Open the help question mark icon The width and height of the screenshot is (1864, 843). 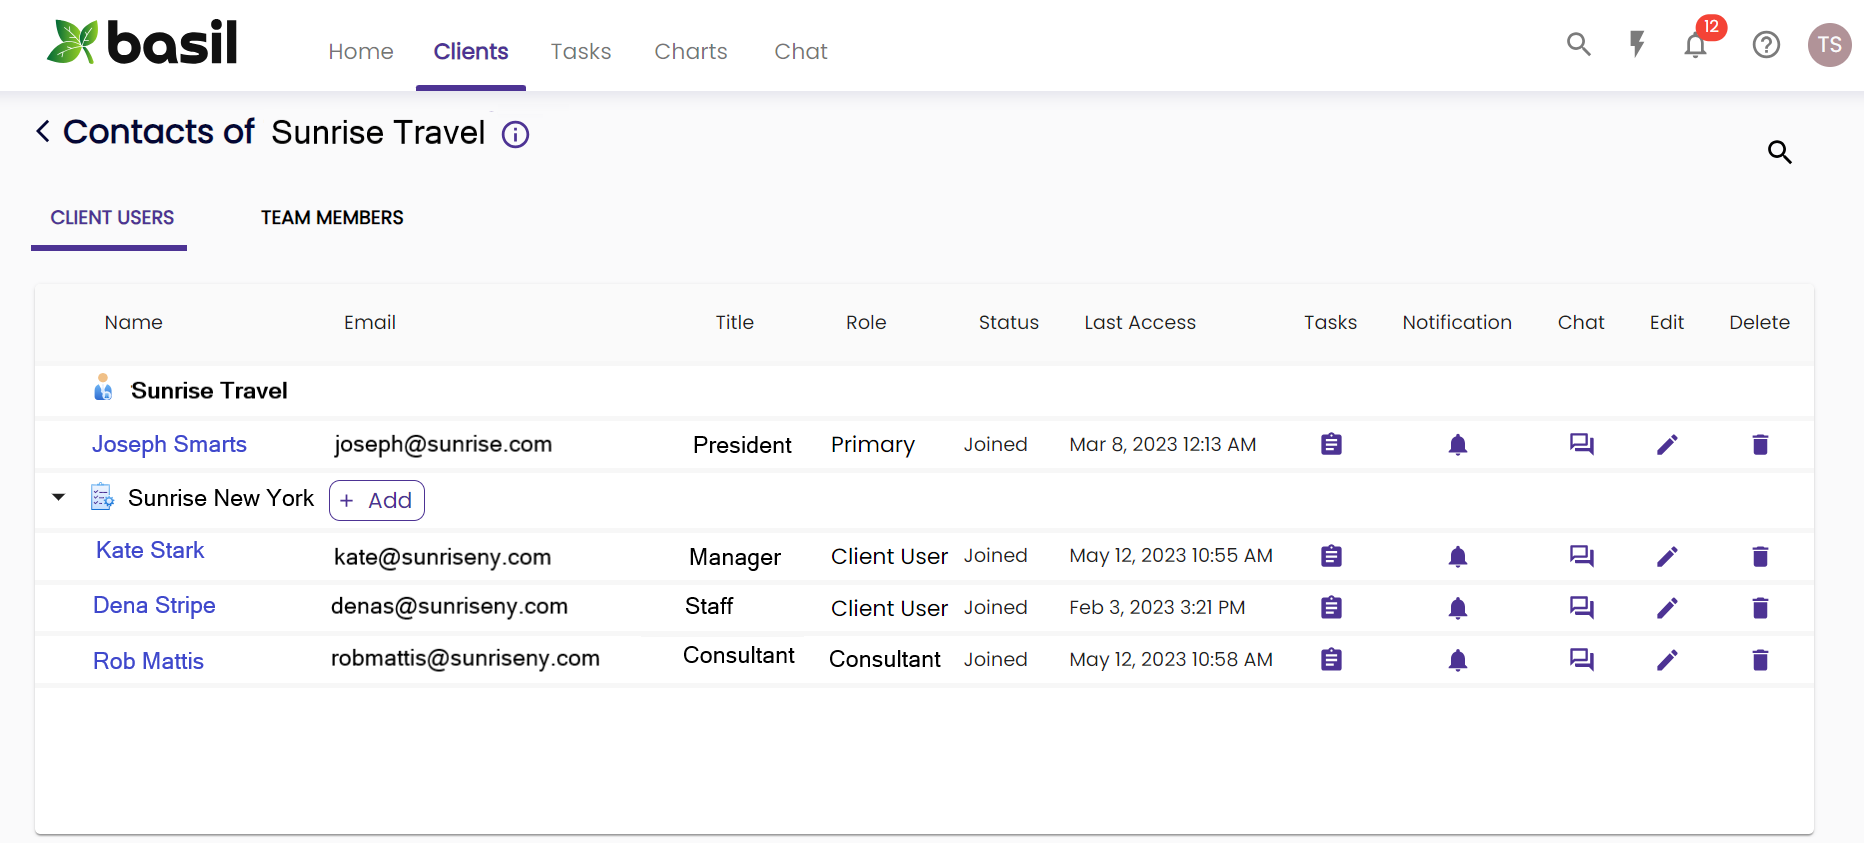point(1766,45)
